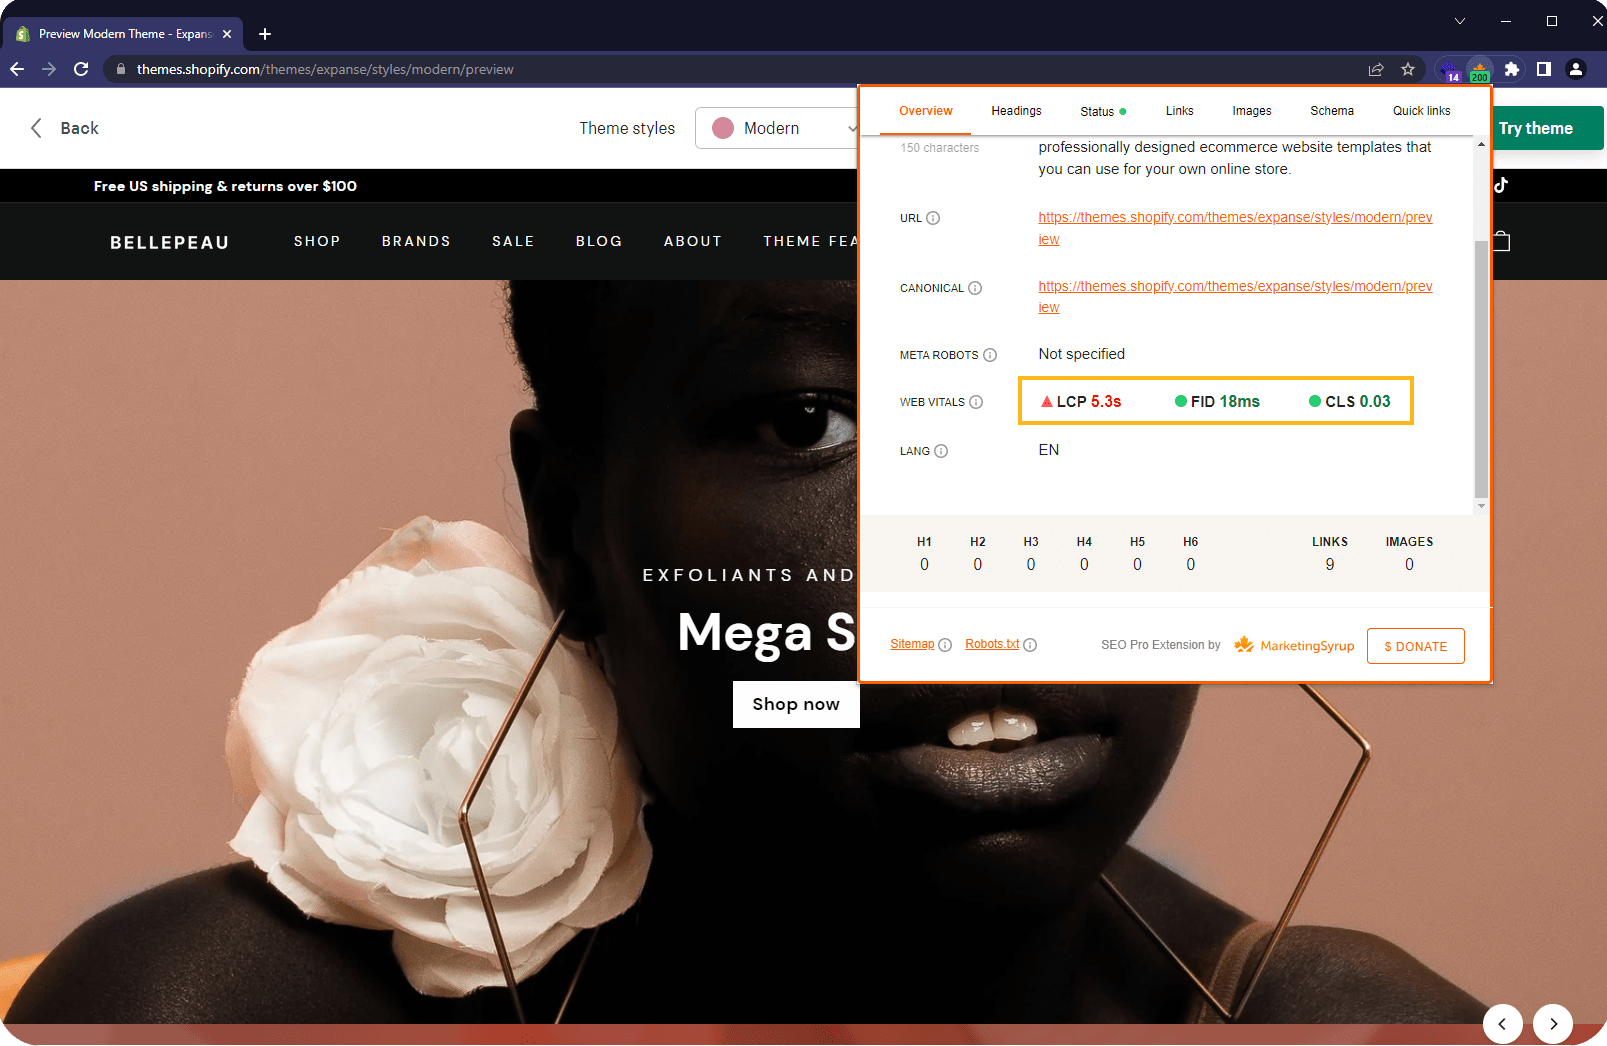
Task: Click info icon beside Robots.txt
Action: (1030, 645)
